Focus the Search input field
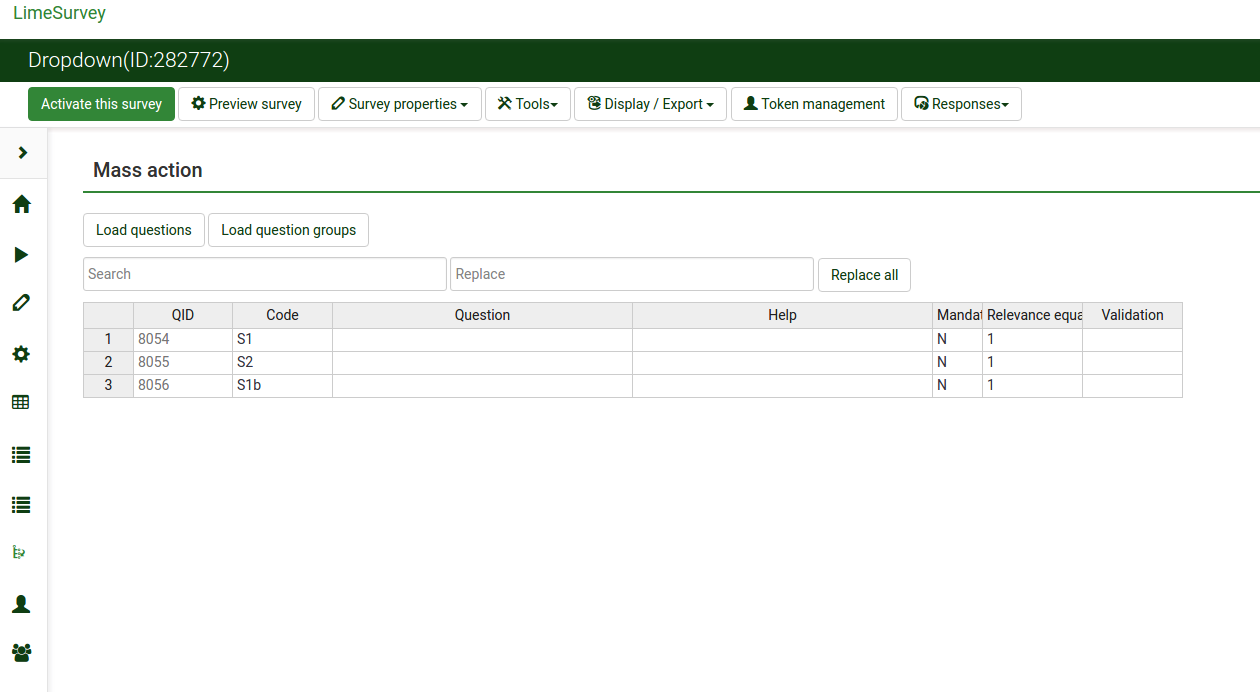 click(265, 274)
